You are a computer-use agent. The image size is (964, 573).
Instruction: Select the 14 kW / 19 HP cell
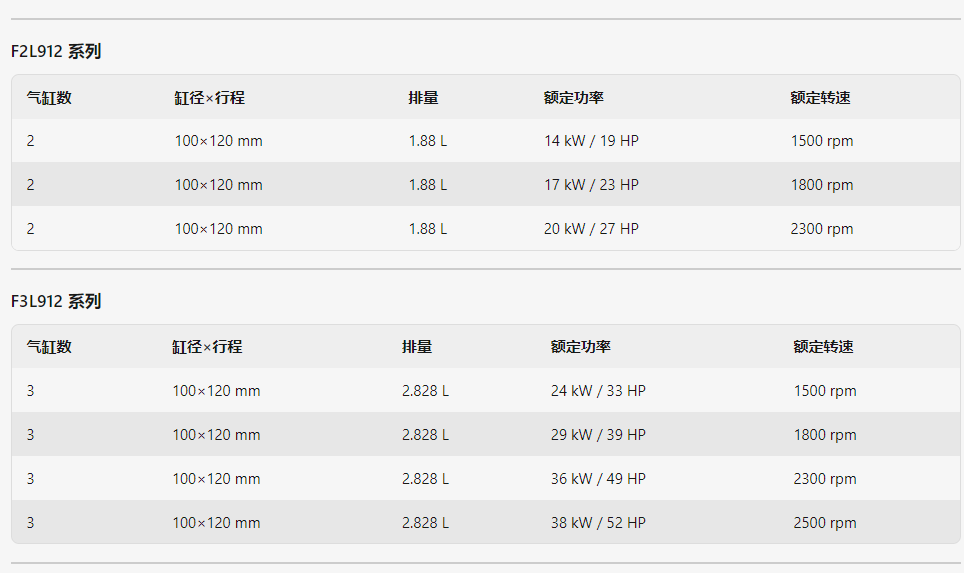tap(591, 141)
